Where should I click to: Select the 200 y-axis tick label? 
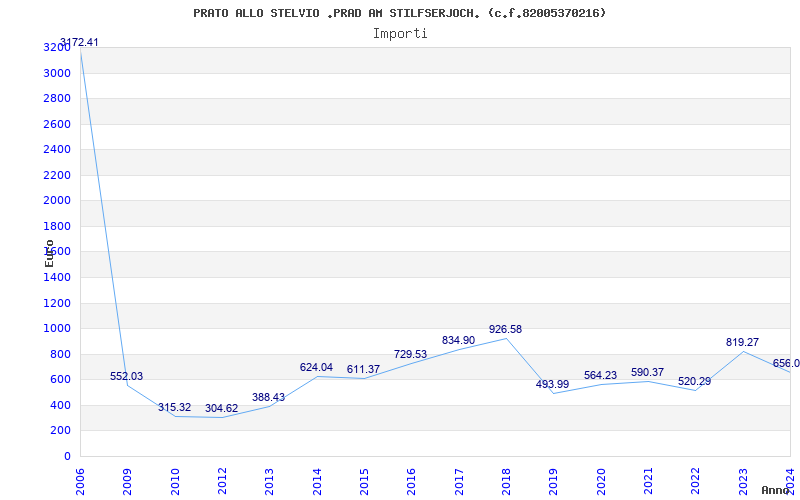point(61,431)
